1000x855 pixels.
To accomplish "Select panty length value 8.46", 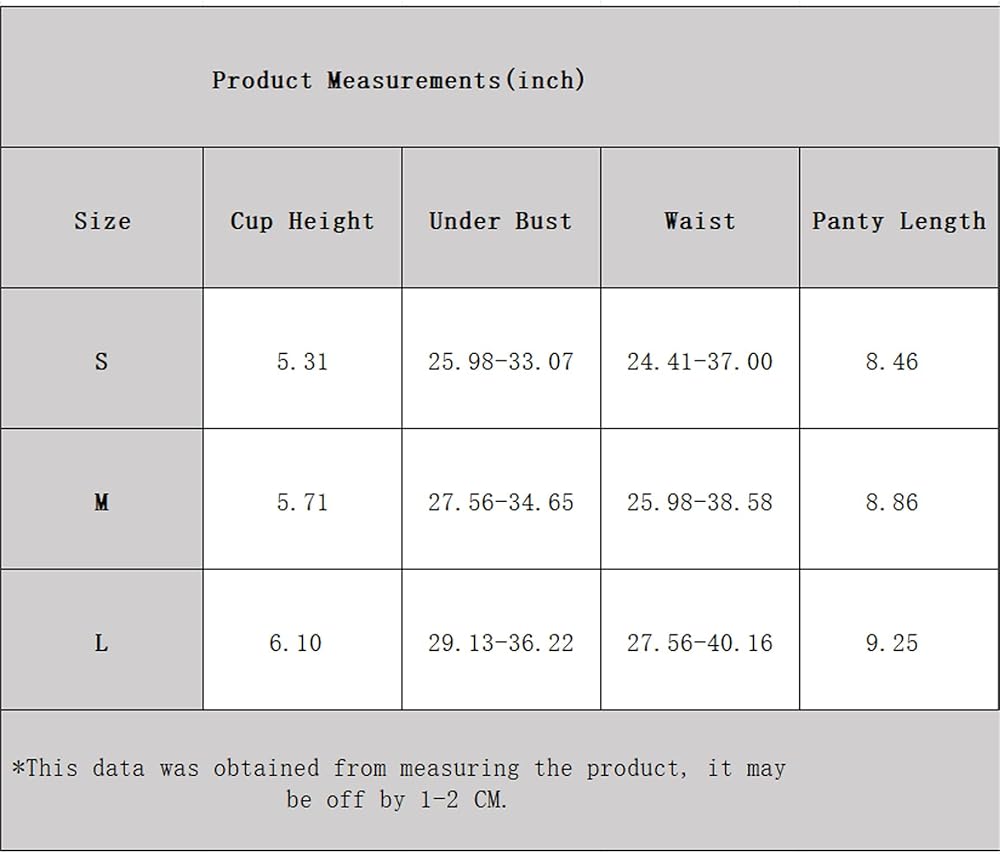I will click(x=892, y=361).
